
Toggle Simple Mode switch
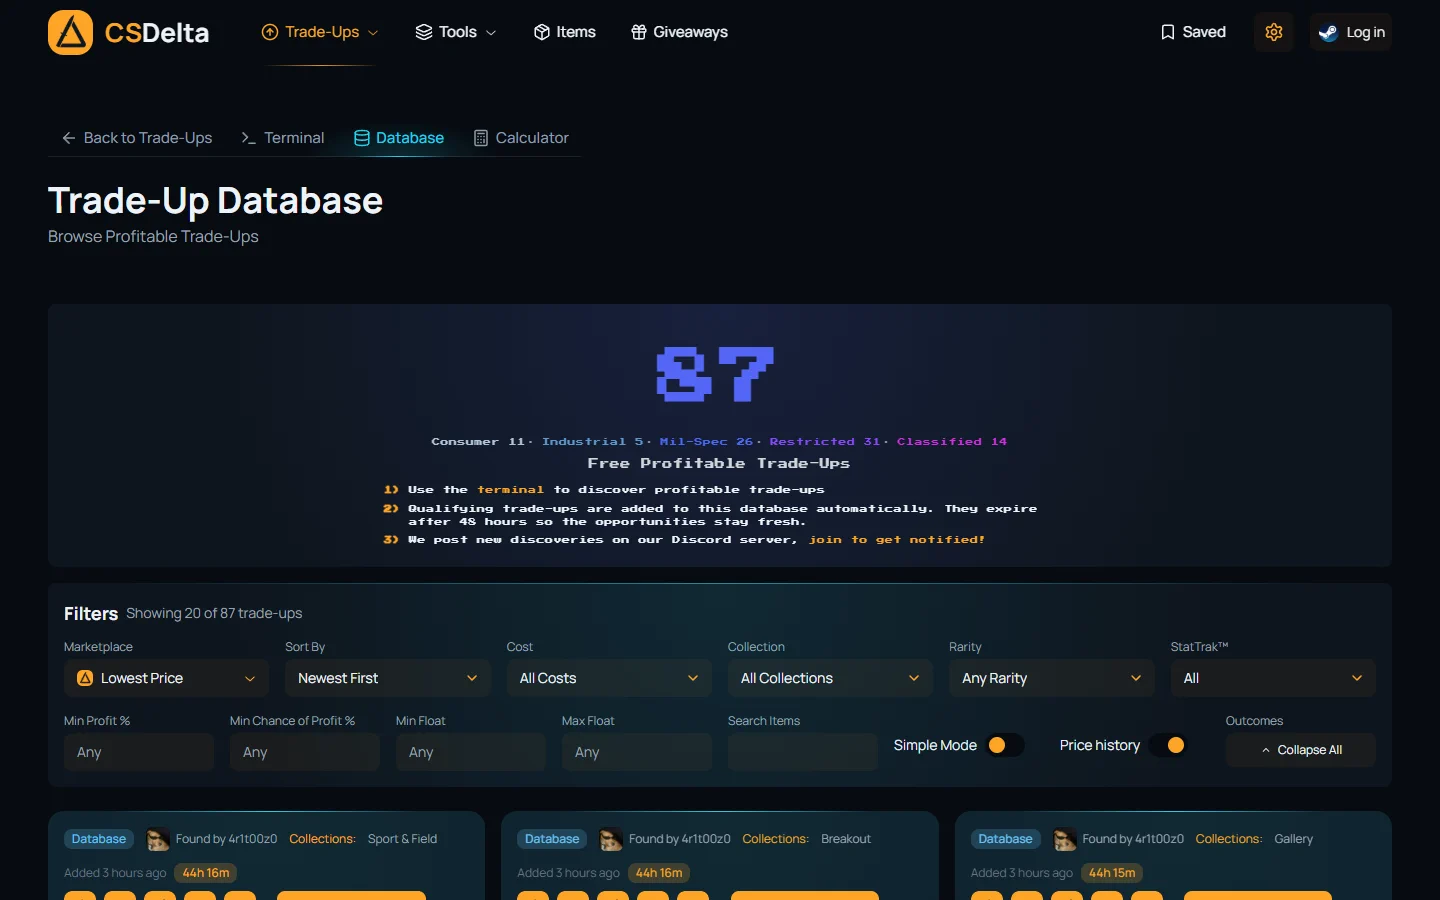[x=1005, y=745]
